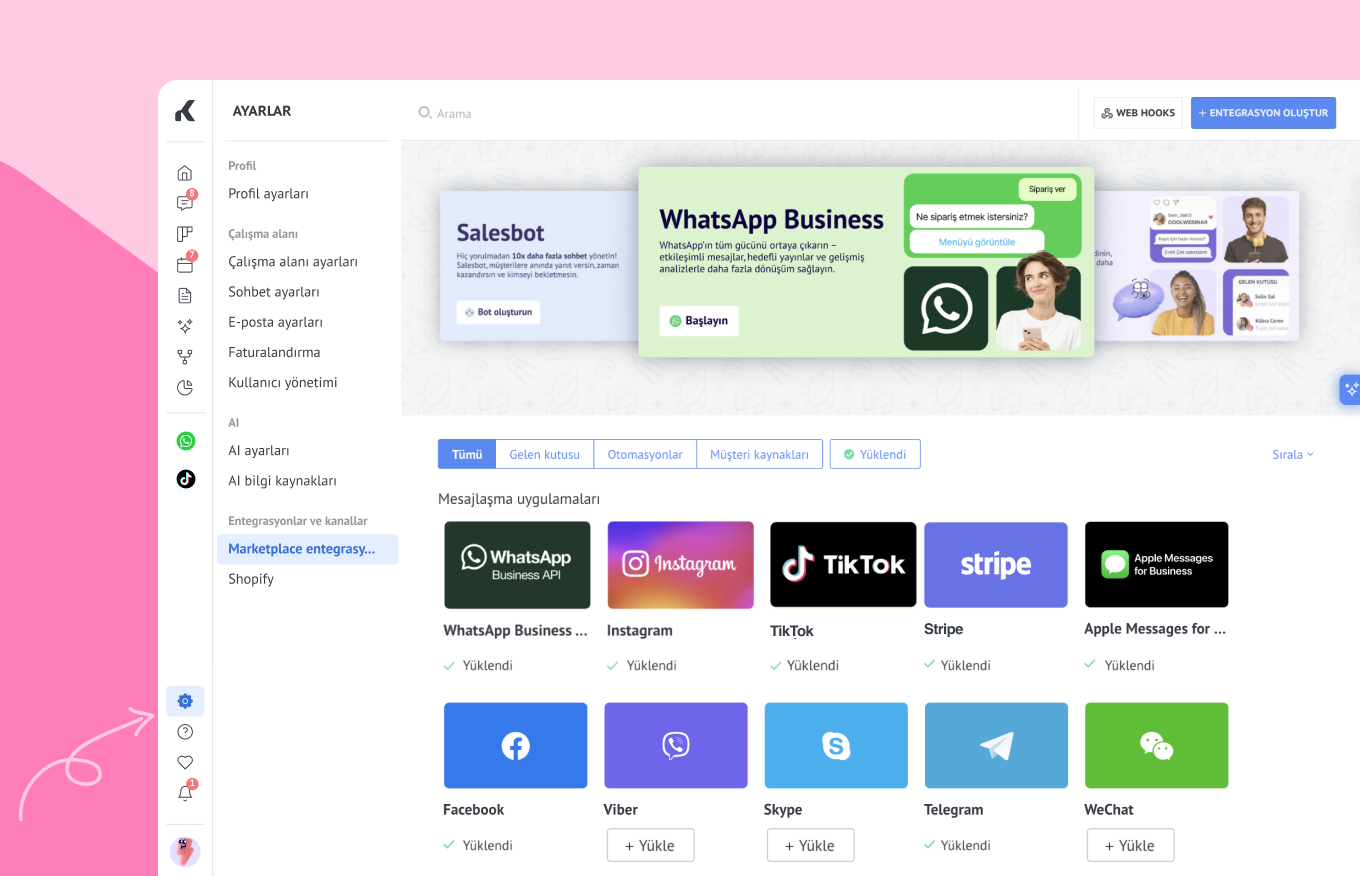Open the home dashboard icon in sidebar
The image size is (1360, 876).
point(185,173)
